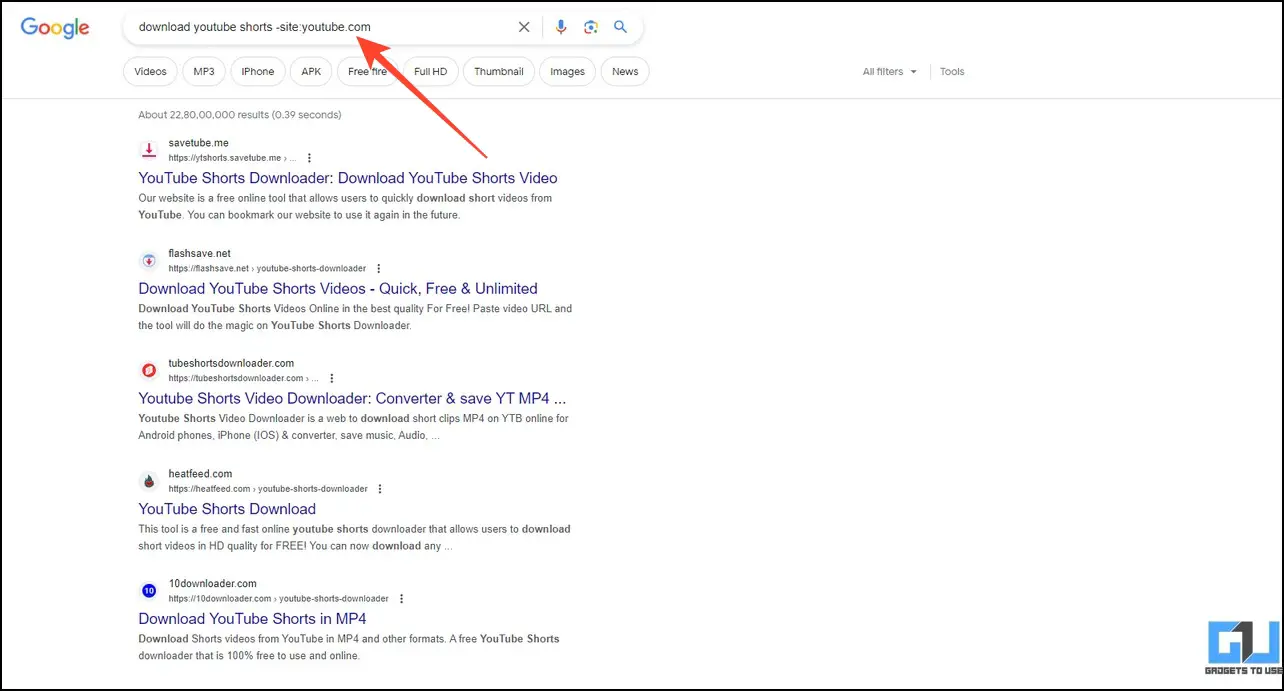Click the savetube.me favicon

149,150
